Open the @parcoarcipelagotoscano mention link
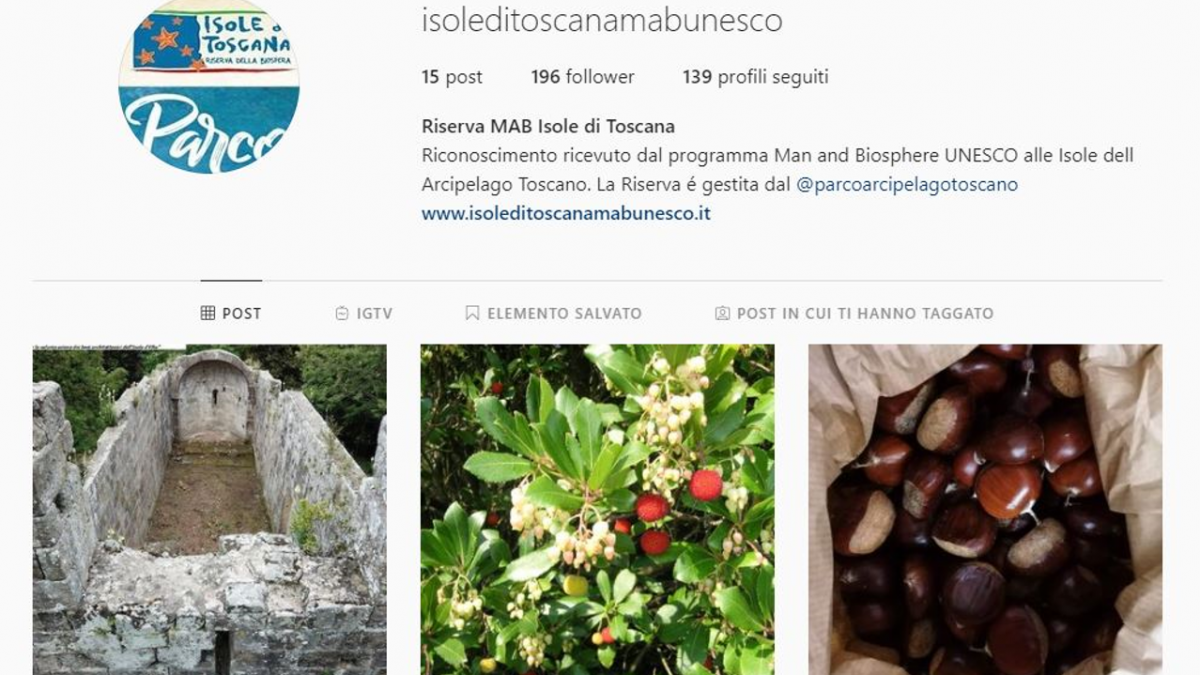Image resolution: width=1200 pixels, height=675 pixels. [x=907, y=185]
